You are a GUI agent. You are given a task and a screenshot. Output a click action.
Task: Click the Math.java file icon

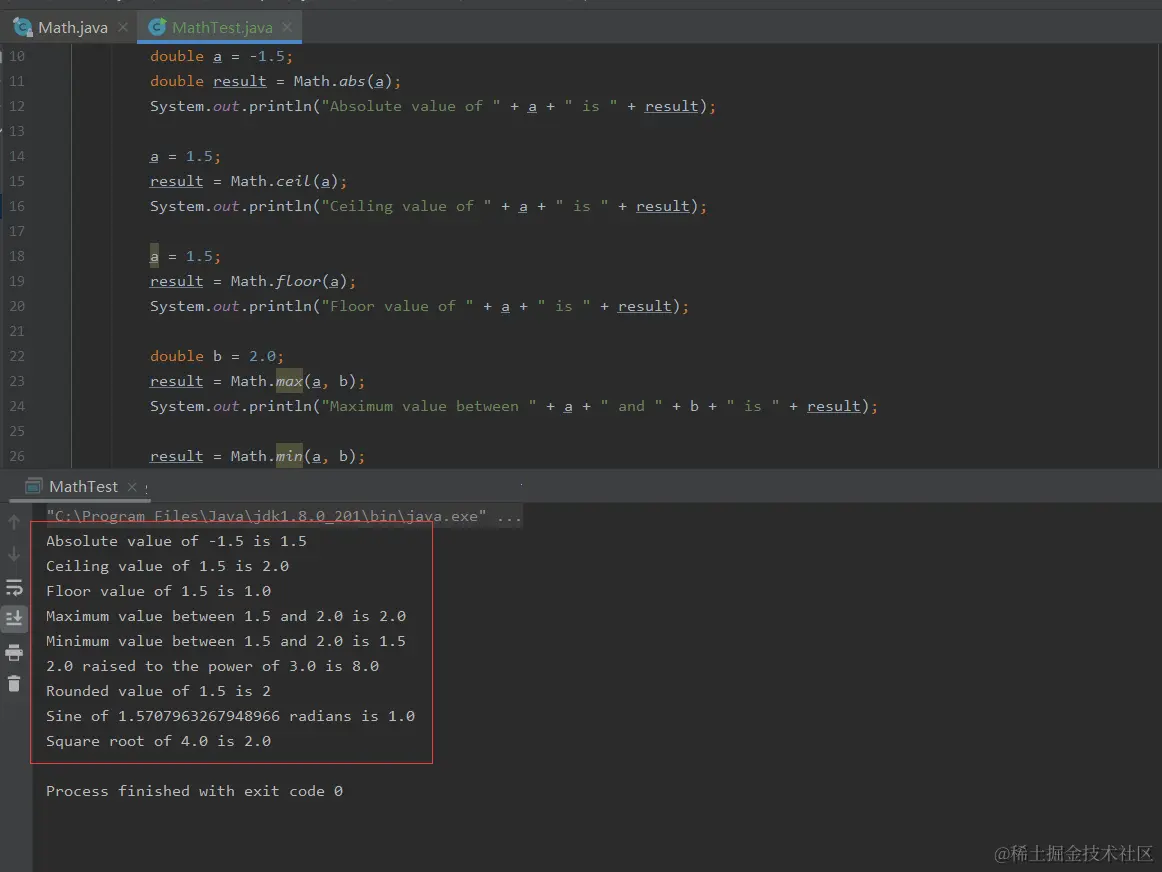[x=23, y=27]
